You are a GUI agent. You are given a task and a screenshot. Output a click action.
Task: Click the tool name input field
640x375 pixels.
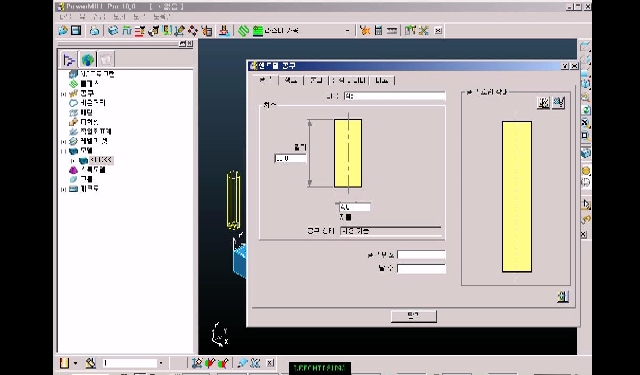395,96
